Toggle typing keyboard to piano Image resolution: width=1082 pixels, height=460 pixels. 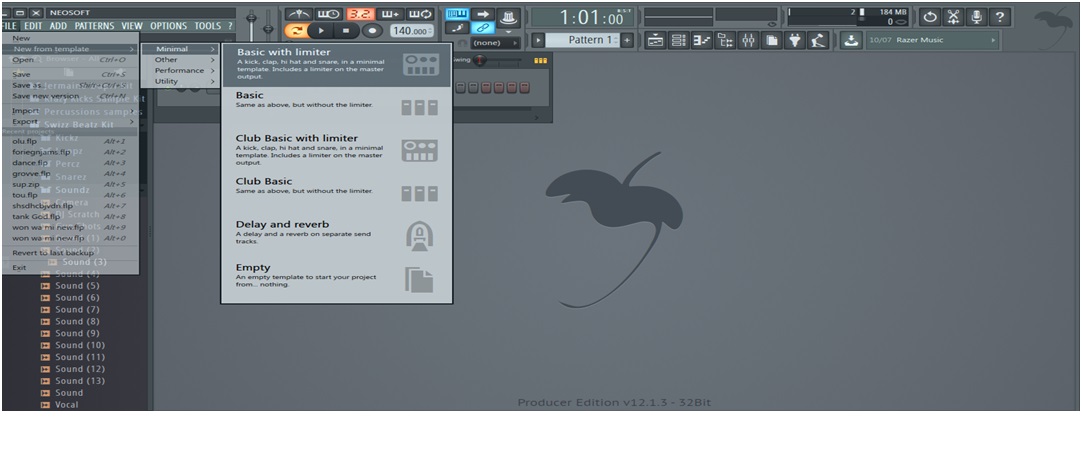coord(457,14)
